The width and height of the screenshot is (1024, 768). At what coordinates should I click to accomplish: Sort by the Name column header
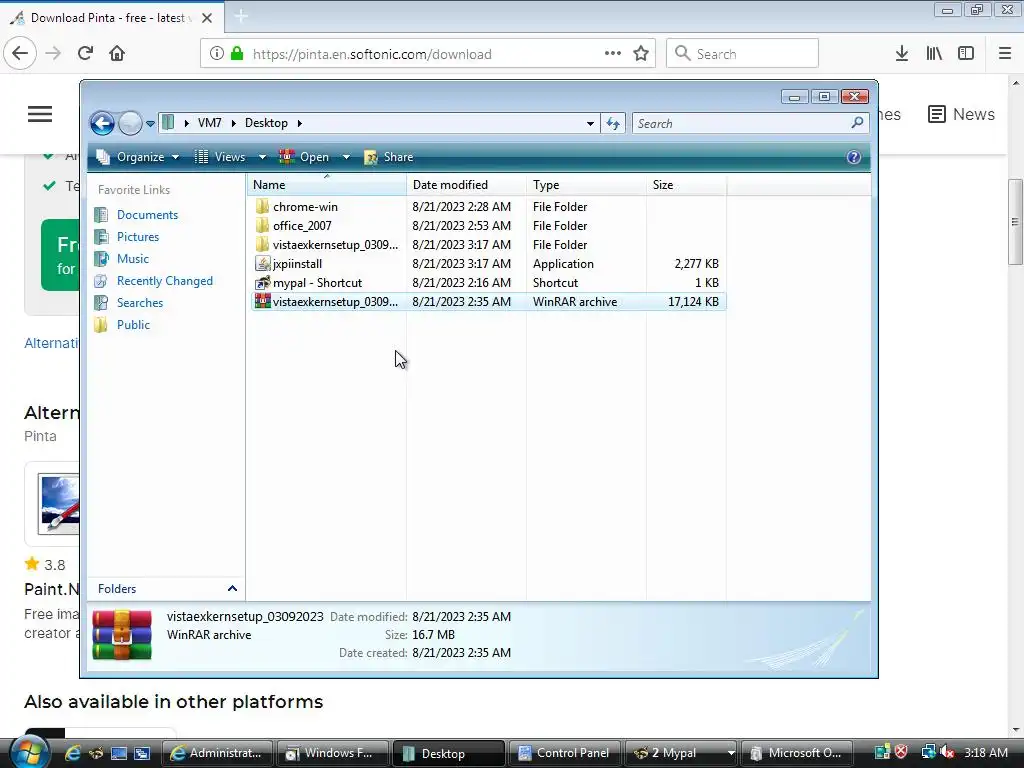click(x=327, y=185)
